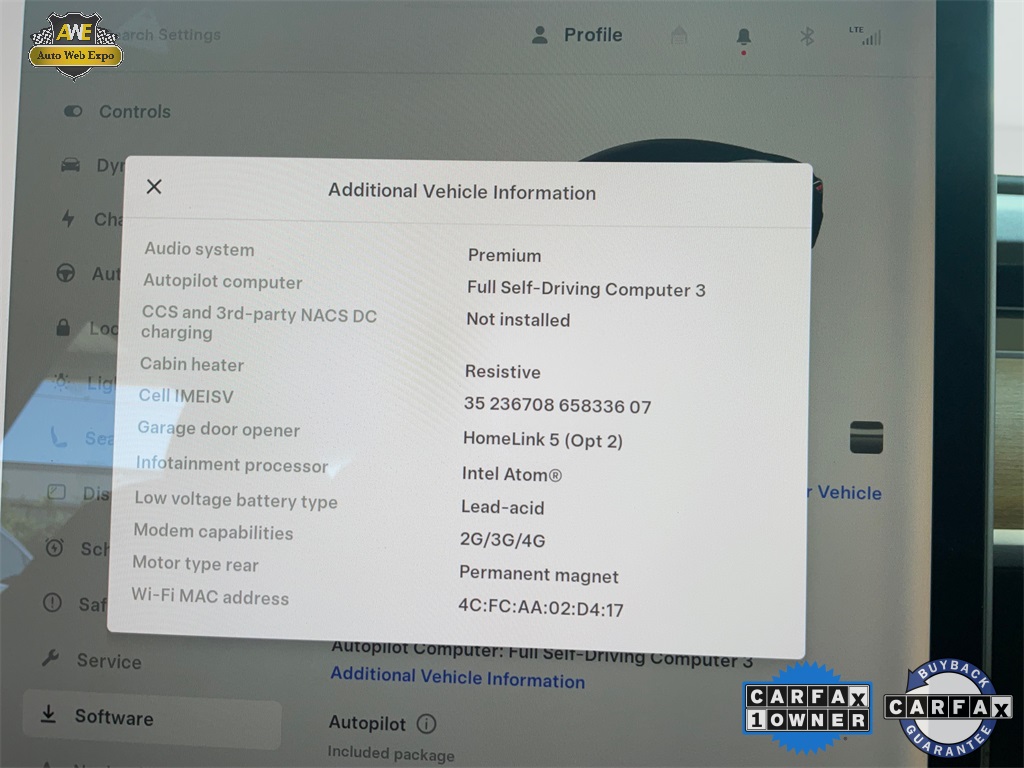Select the Charging lightning bolt icon

(x=68, y=219)
